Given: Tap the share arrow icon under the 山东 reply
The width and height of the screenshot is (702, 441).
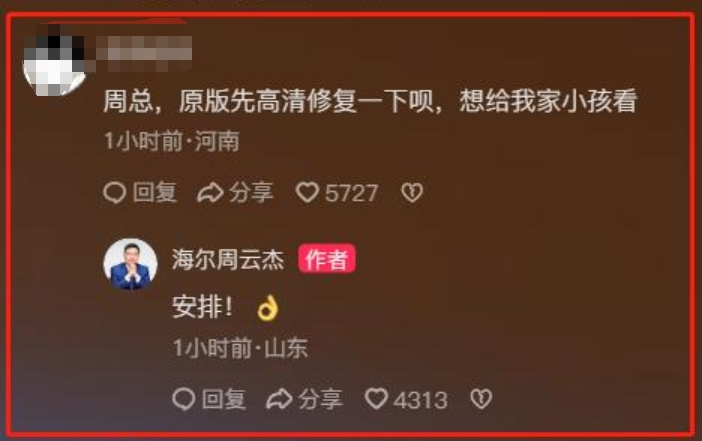Looking at the screenshot, I should coord(279,399).
